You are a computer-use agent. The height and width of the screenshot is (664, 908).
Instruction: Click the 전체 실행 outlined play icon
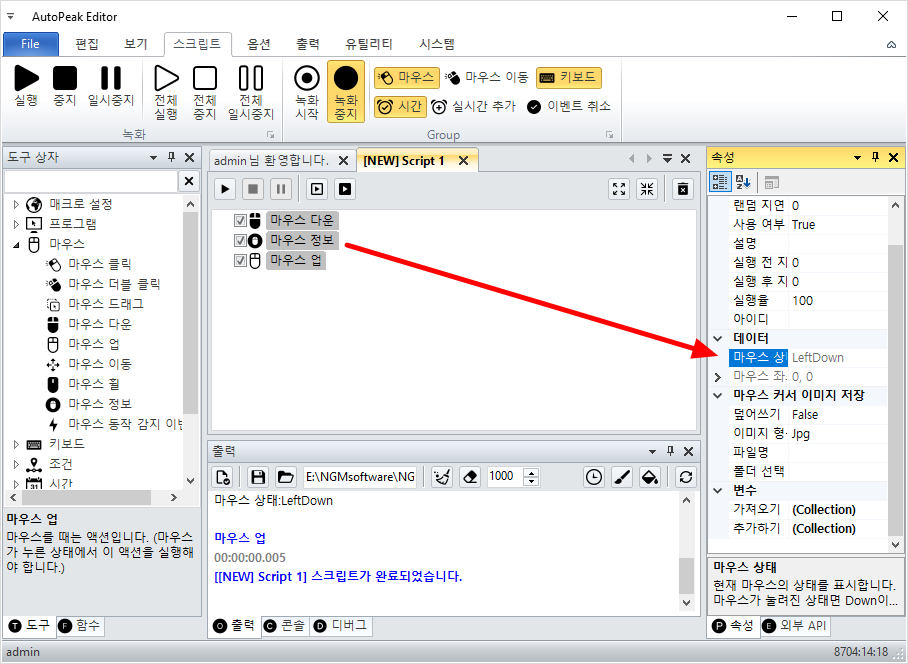166,91
